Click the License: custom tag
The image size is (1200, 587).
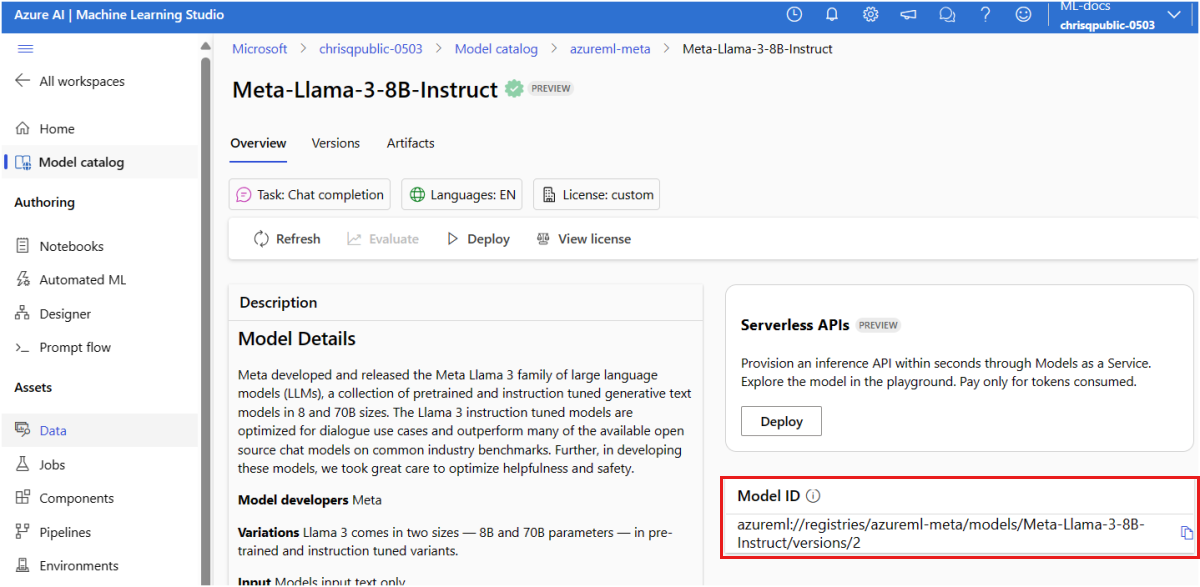point(597,195)
